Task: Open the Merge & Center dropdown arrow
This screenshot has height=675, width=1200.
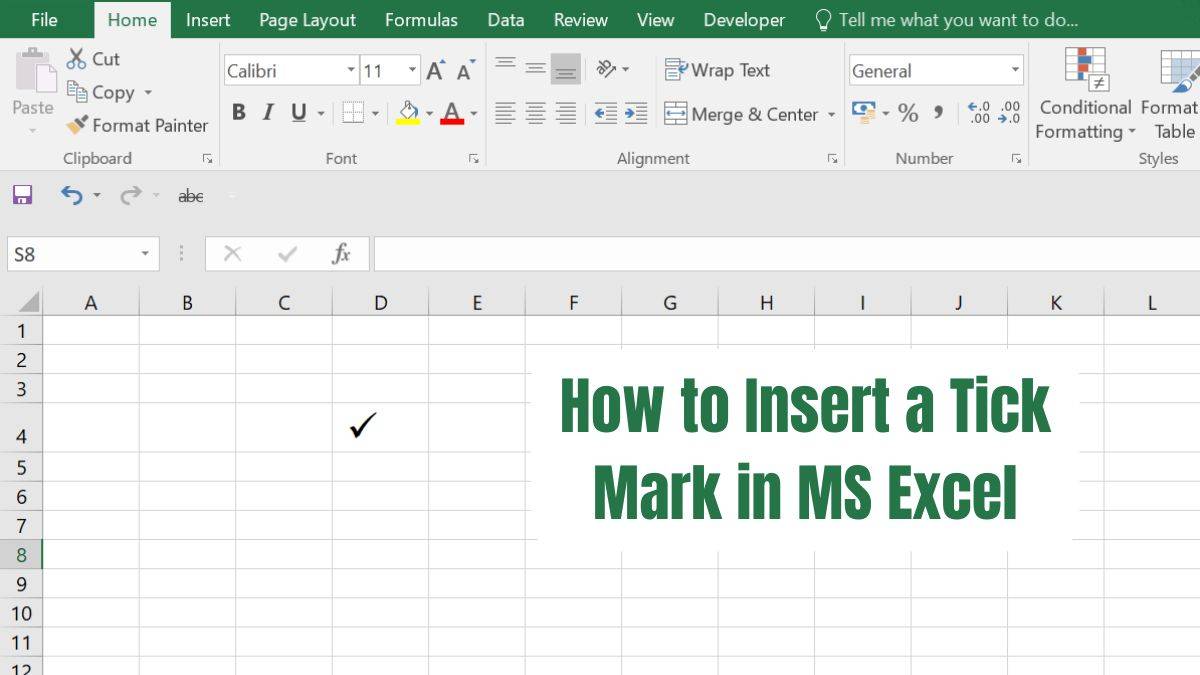Action: coord(833,114)
